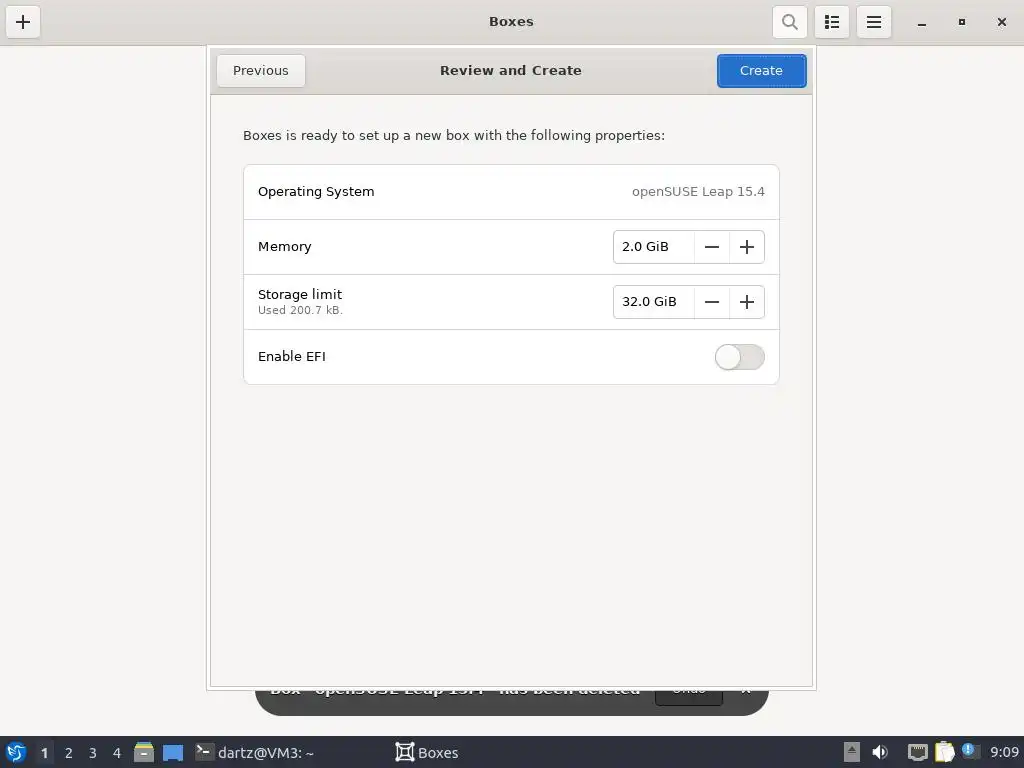Switch to workspace 4

(x=117, y=753)
